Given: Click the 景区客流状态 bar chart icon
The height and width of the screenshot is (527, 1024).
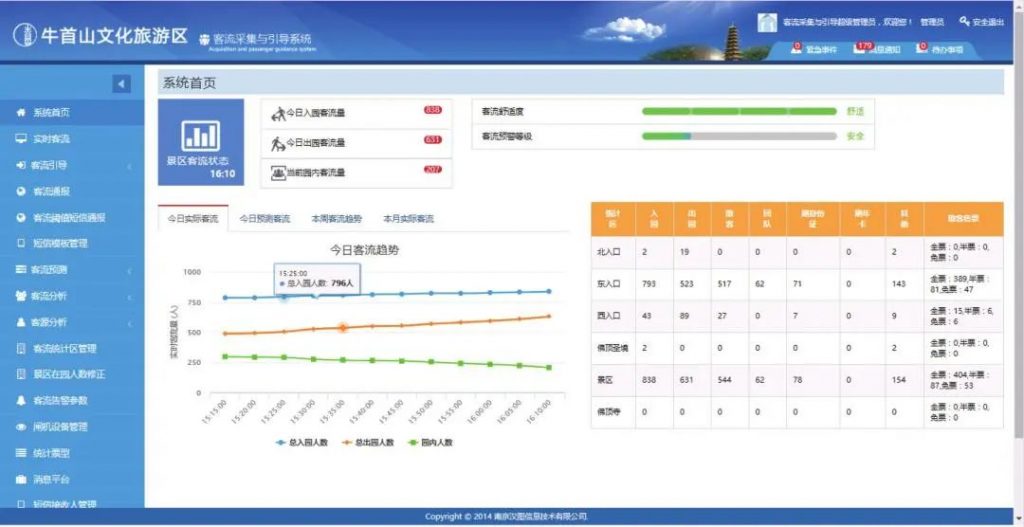Looking at the screenshot, I should click(x=201, y=134).
